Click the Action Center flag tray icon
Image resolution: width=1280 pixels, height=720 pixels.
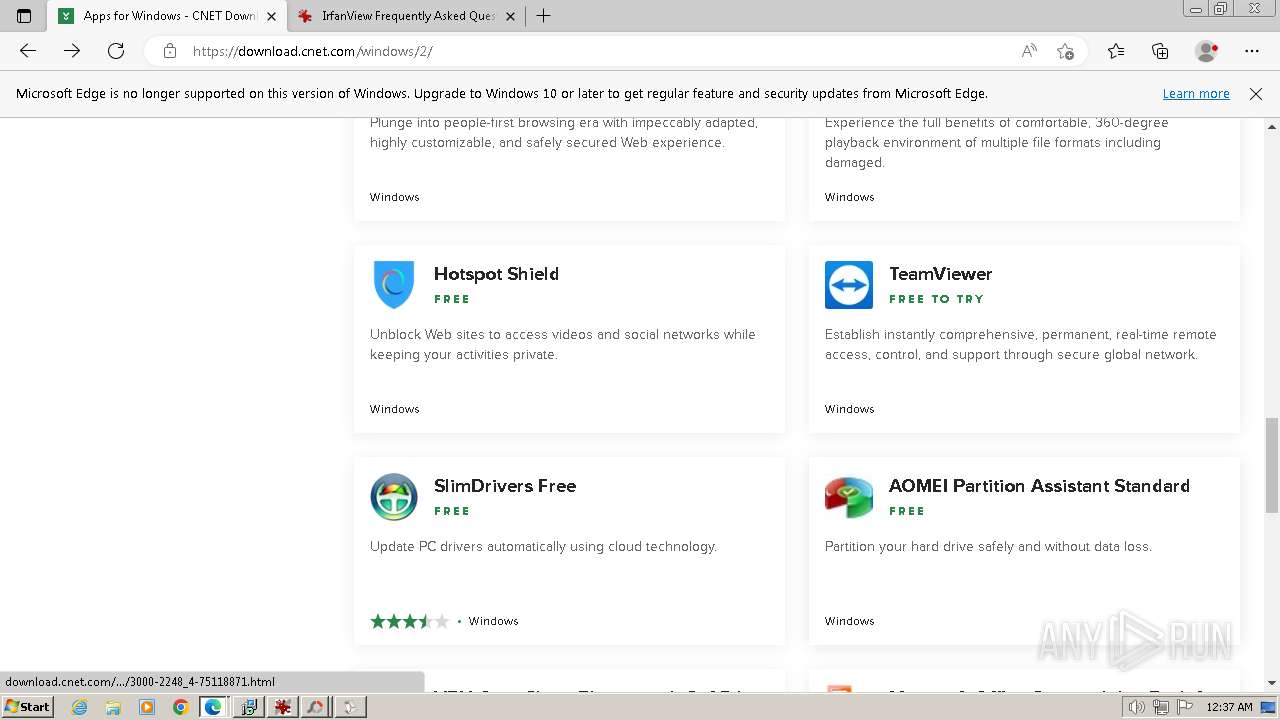click(1185, 707)
